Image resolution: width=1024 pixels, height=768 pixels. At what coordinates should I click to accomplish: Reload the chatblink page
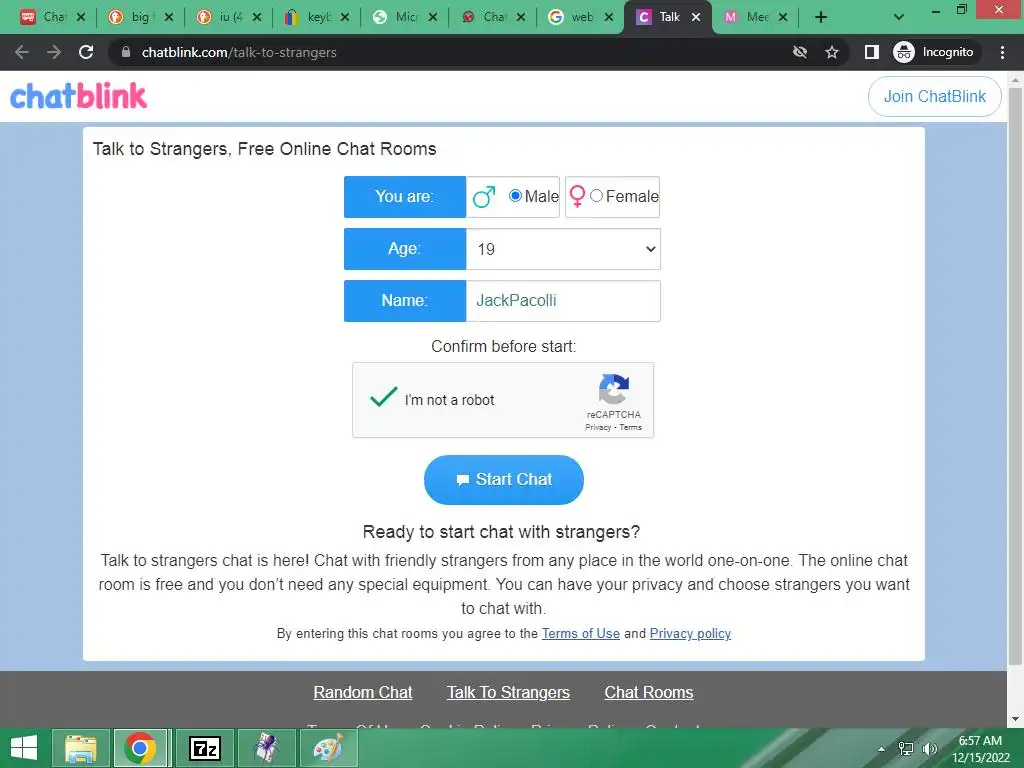pos(86,52)
